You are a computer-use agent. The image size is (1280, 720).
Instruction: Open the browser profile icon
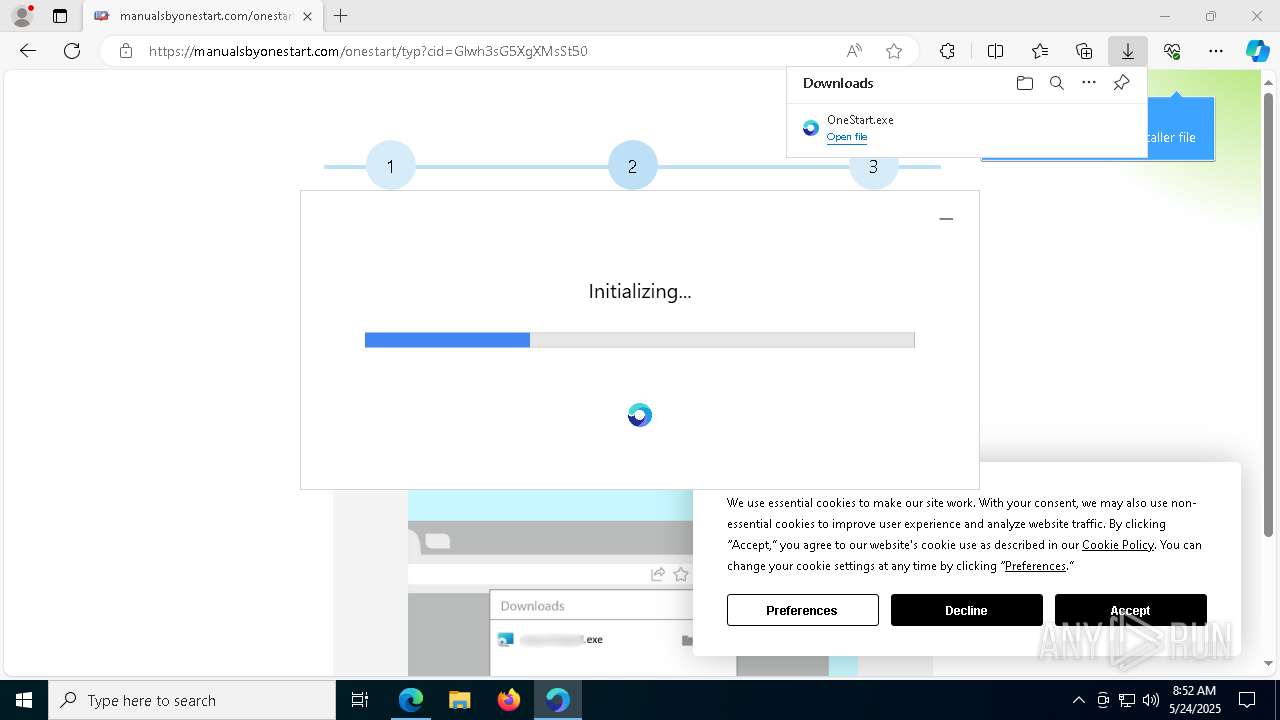(x=22, y=16)
